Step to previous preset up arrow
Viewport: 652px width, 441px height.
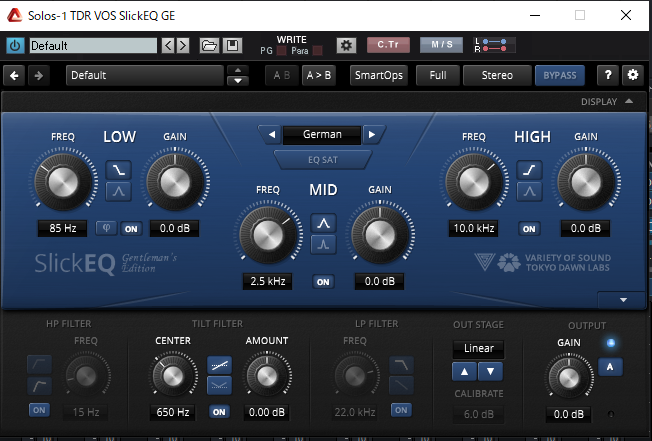238,70
